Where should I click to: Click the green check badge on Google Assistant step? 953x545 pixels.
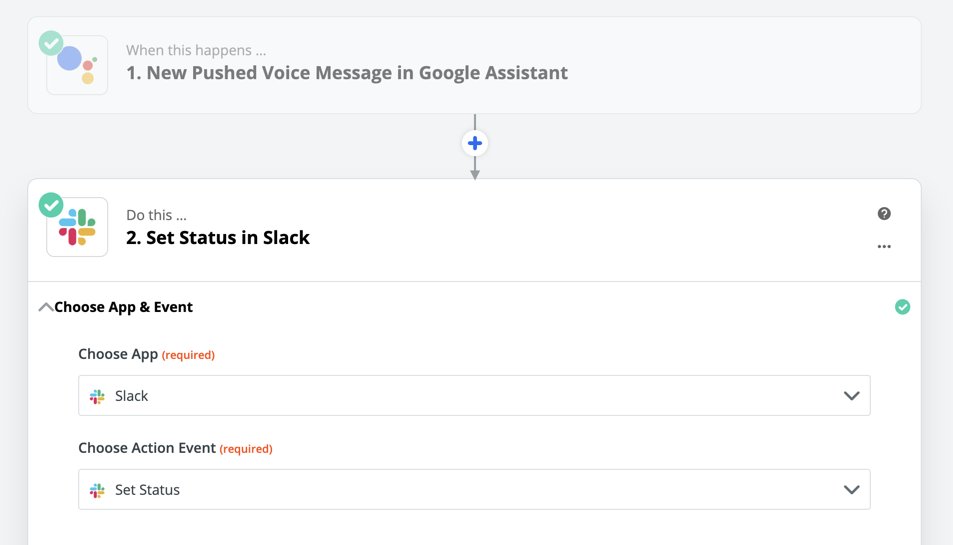[x=51, y=43]
